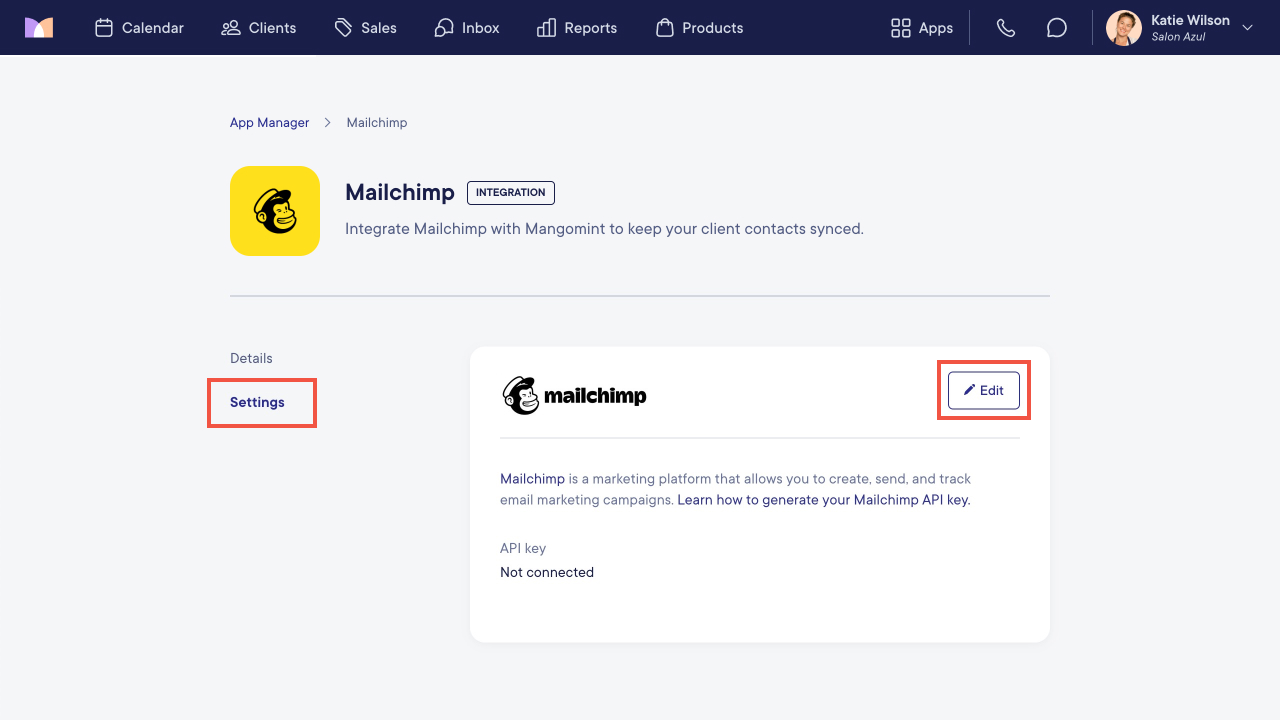Expand the account dropdown chevron
This screenshot has width=1280, height=720.
pyautogui.click(x=1247, y=28)
